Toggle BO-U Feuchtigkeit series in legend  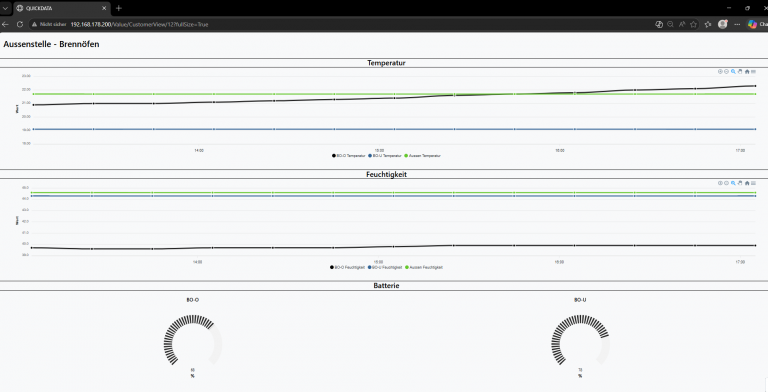click(385, 268)
